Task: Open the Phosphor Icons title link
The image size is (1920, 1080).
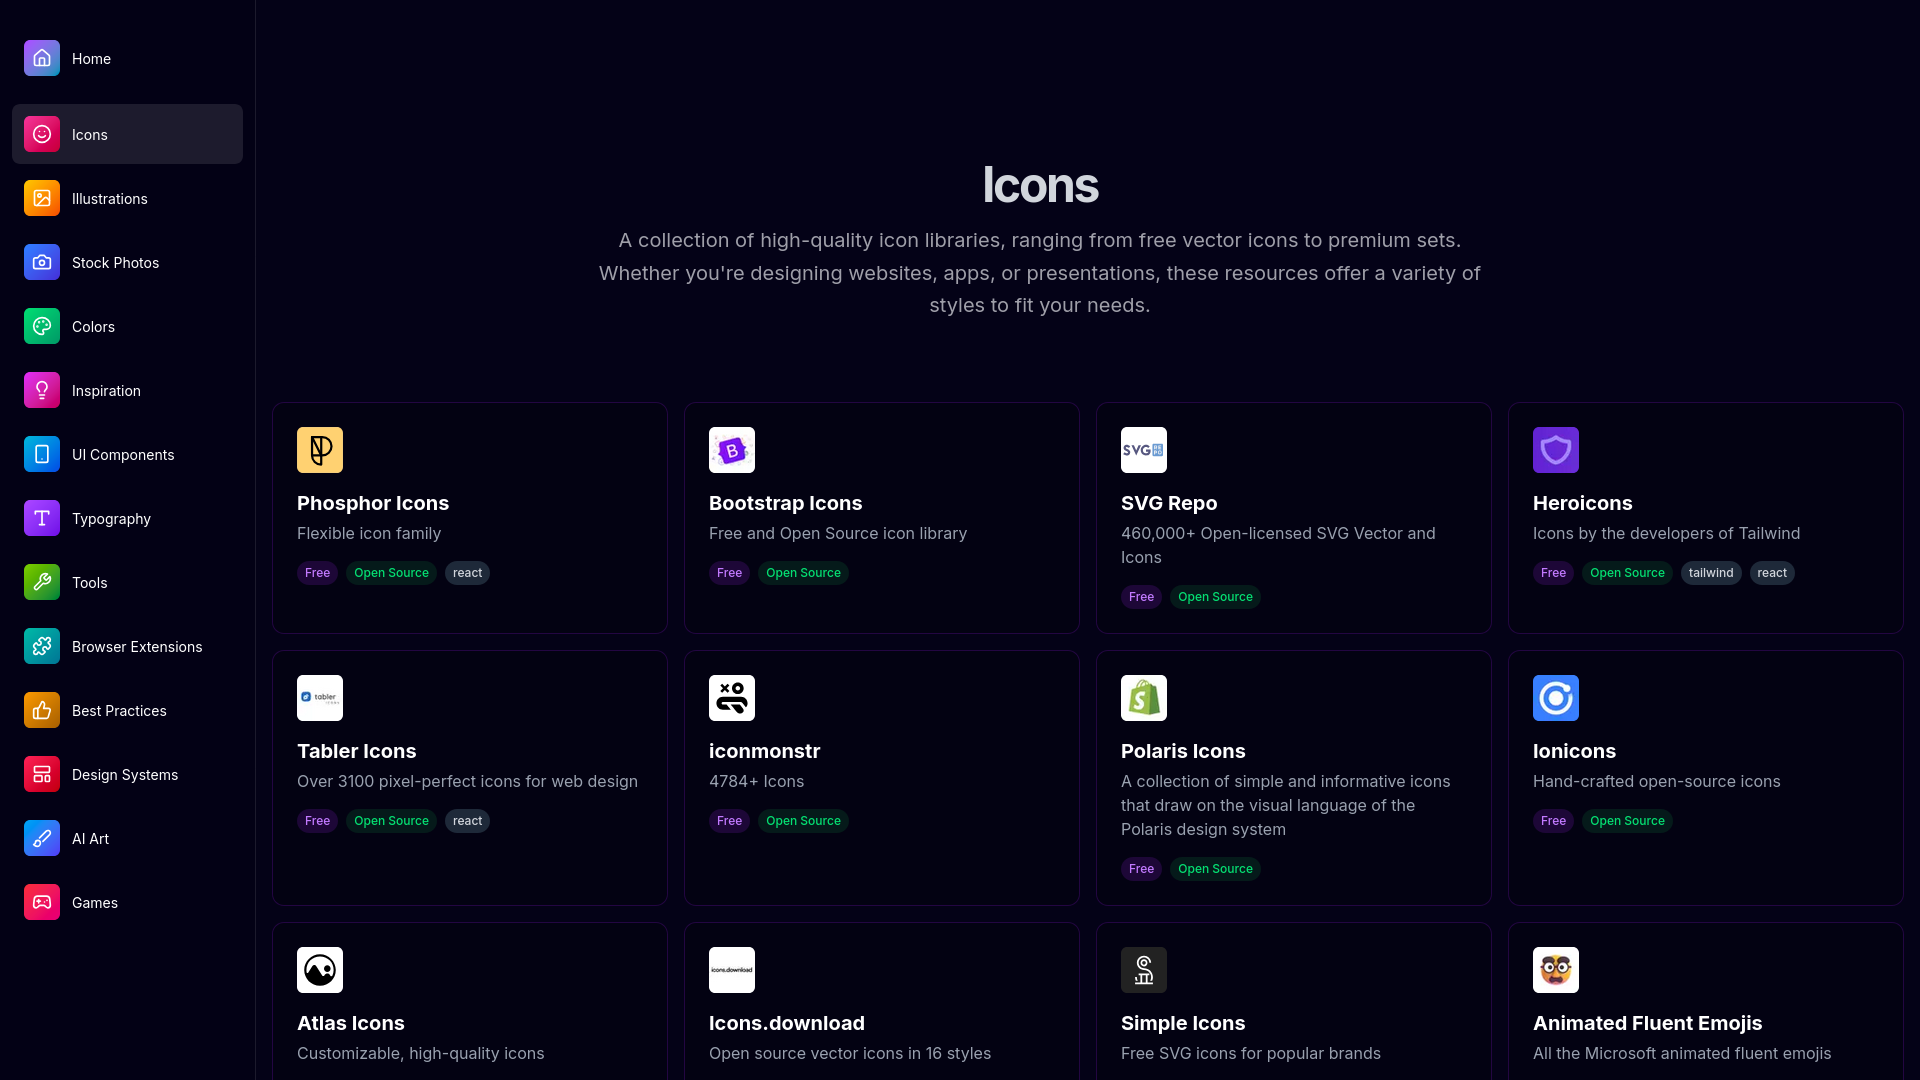Action: [373, 503]
